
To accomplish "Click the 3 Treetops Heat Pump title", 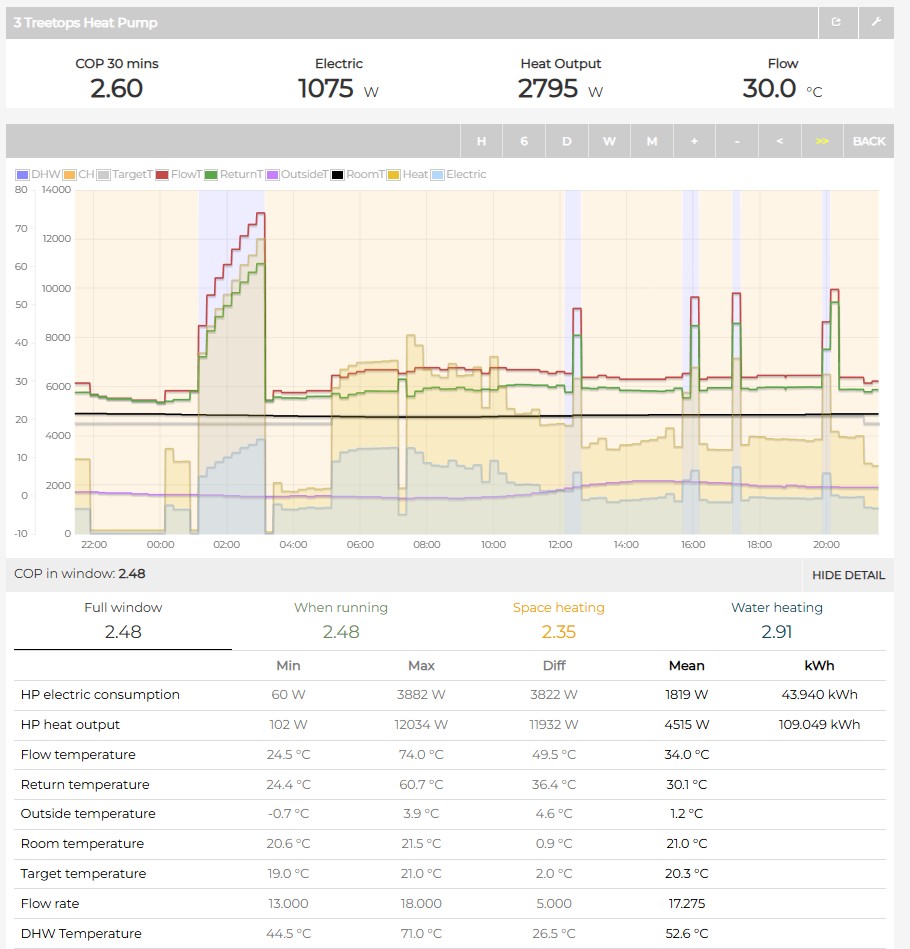I will coord(85,23).
